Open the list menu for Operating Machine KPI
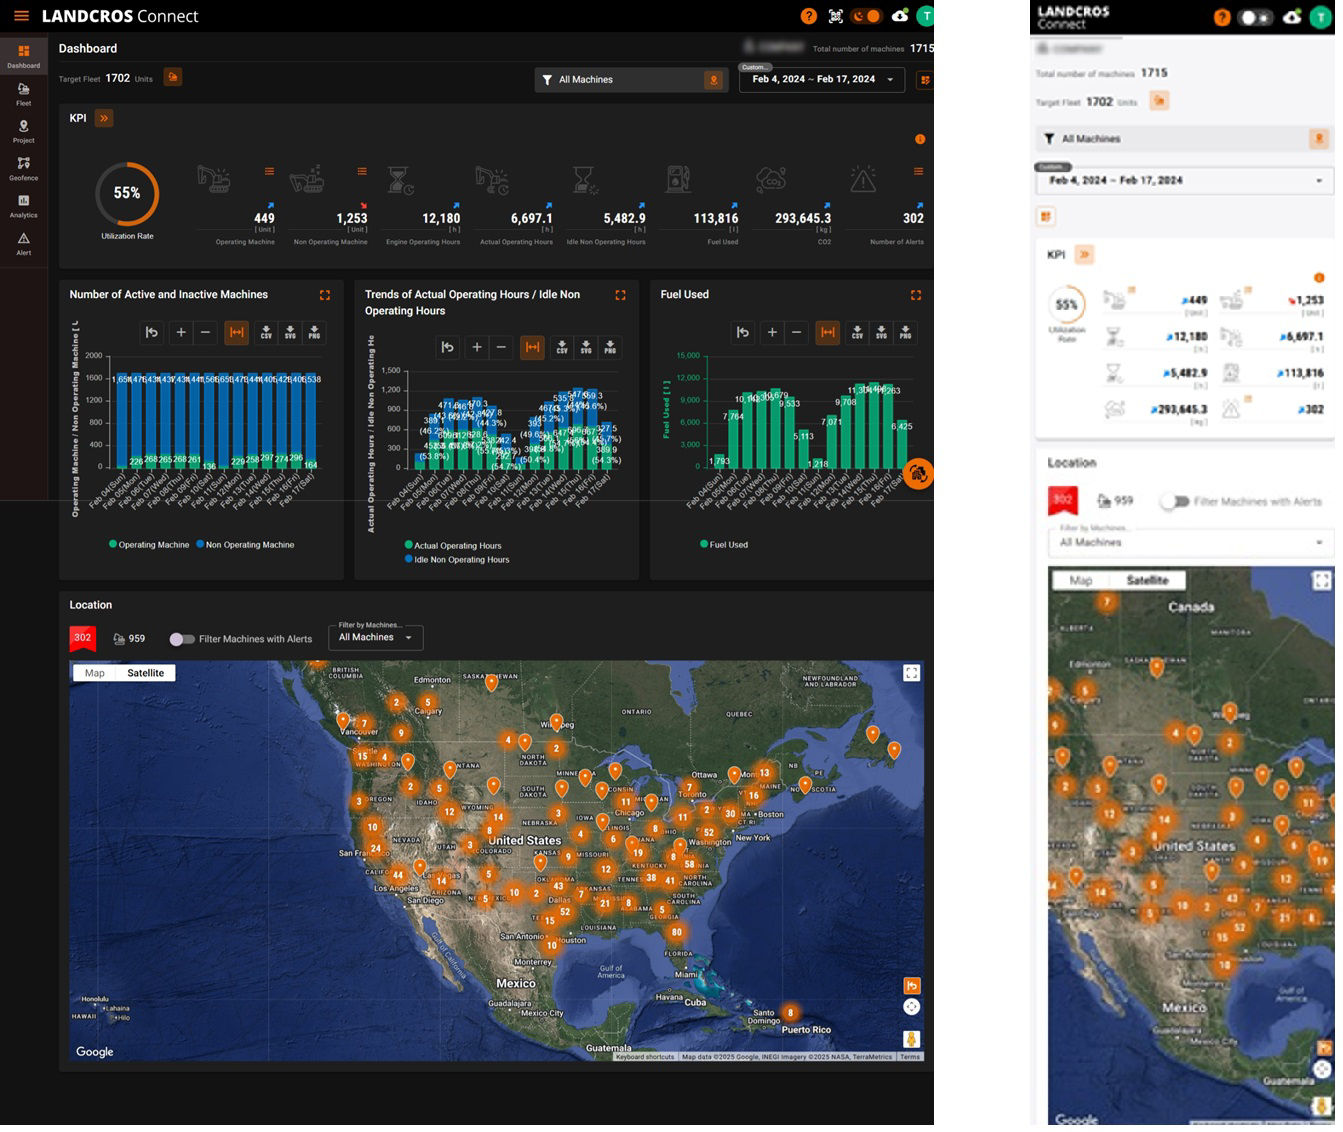Viewport: 1343px width, 1132px height. tap(269, 171)
